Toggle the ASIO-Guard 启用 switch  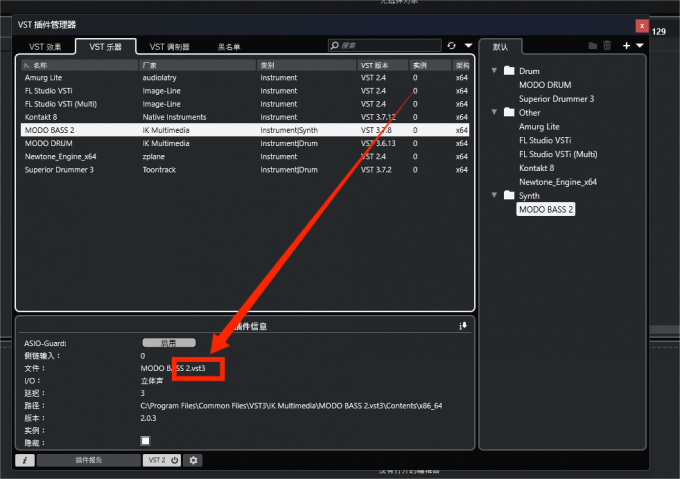point(169,343)
